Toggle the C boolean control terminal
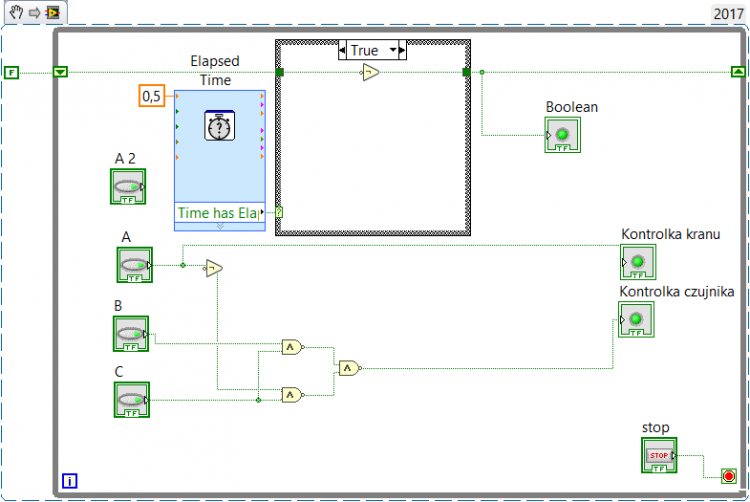The width and height of the screenshot is (750, 502). pos(132,400)
